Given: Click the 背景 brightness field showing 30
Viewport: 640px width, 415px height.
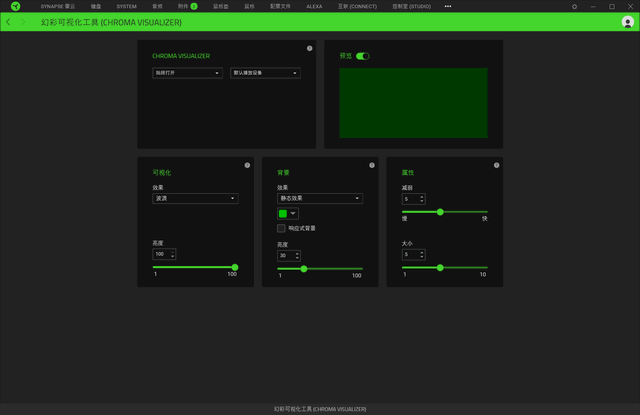Looking at the screenshot, I should pyautogui.click(x=289, y=256).
